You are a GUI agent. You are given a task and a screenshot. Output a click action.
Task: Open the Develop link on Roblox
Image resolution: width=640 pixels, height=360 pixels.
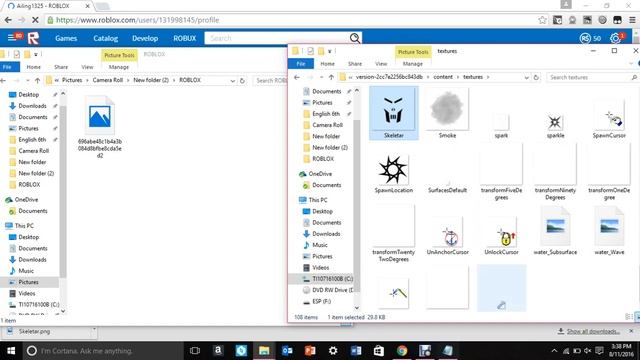145,38
